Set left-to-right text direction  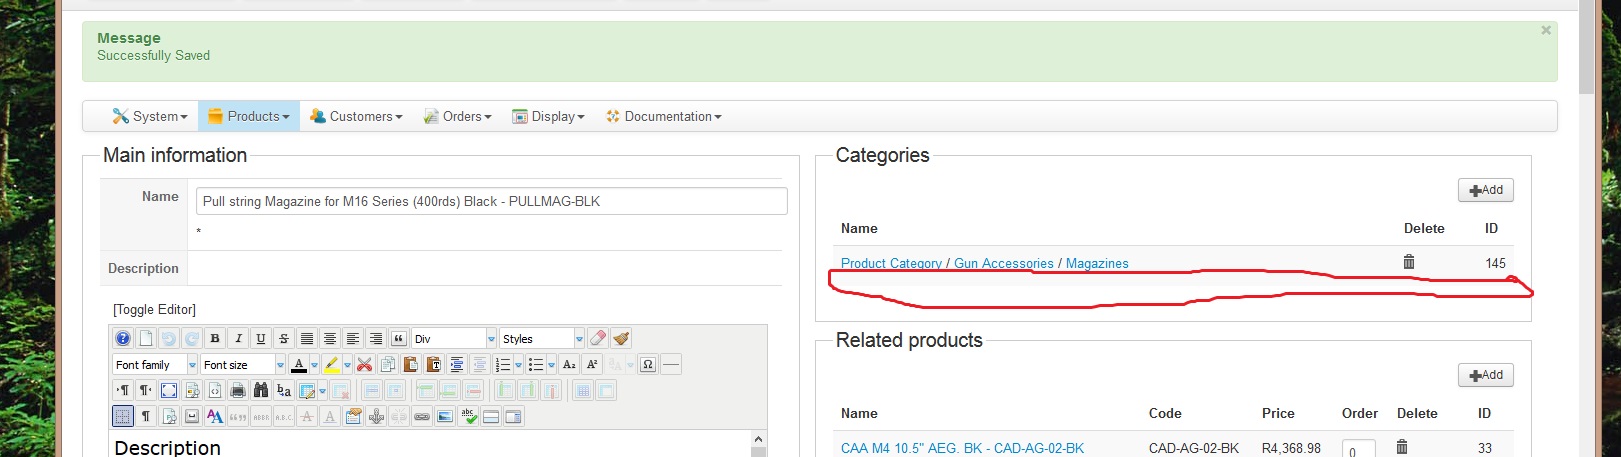(x=122, y=390)
